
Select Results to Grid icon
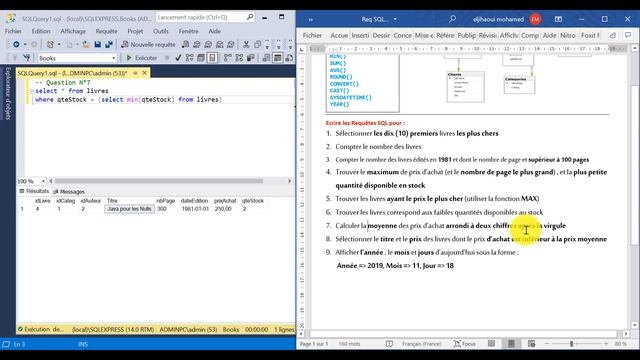pos(278,58)
